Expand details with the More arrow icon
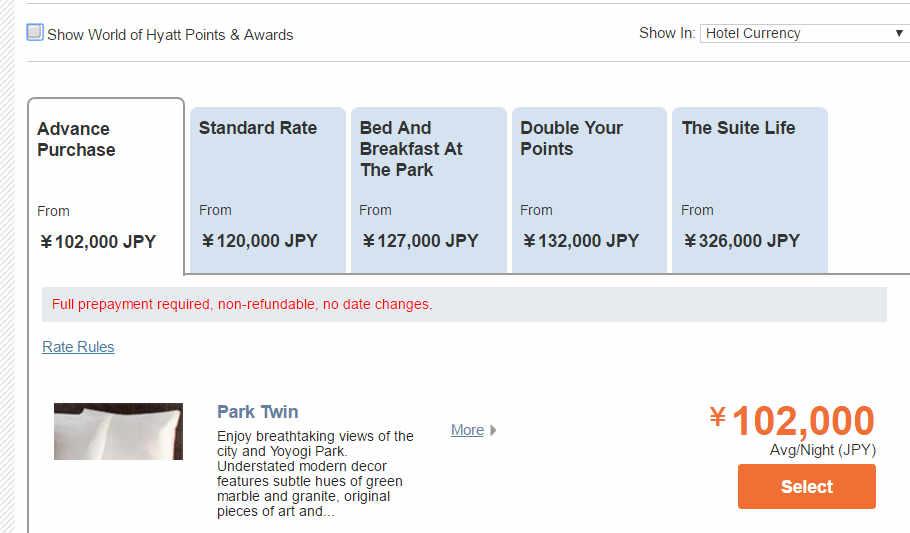This screenshot has width=910, height=533. [493, 430]
